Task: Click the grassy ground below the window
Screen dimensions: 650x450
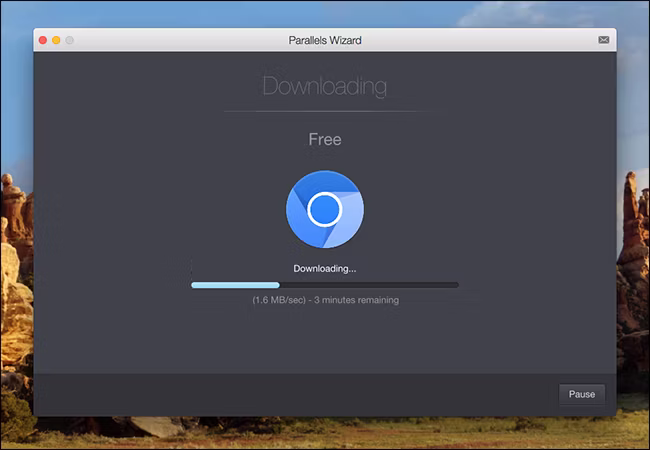Action: 325,433
